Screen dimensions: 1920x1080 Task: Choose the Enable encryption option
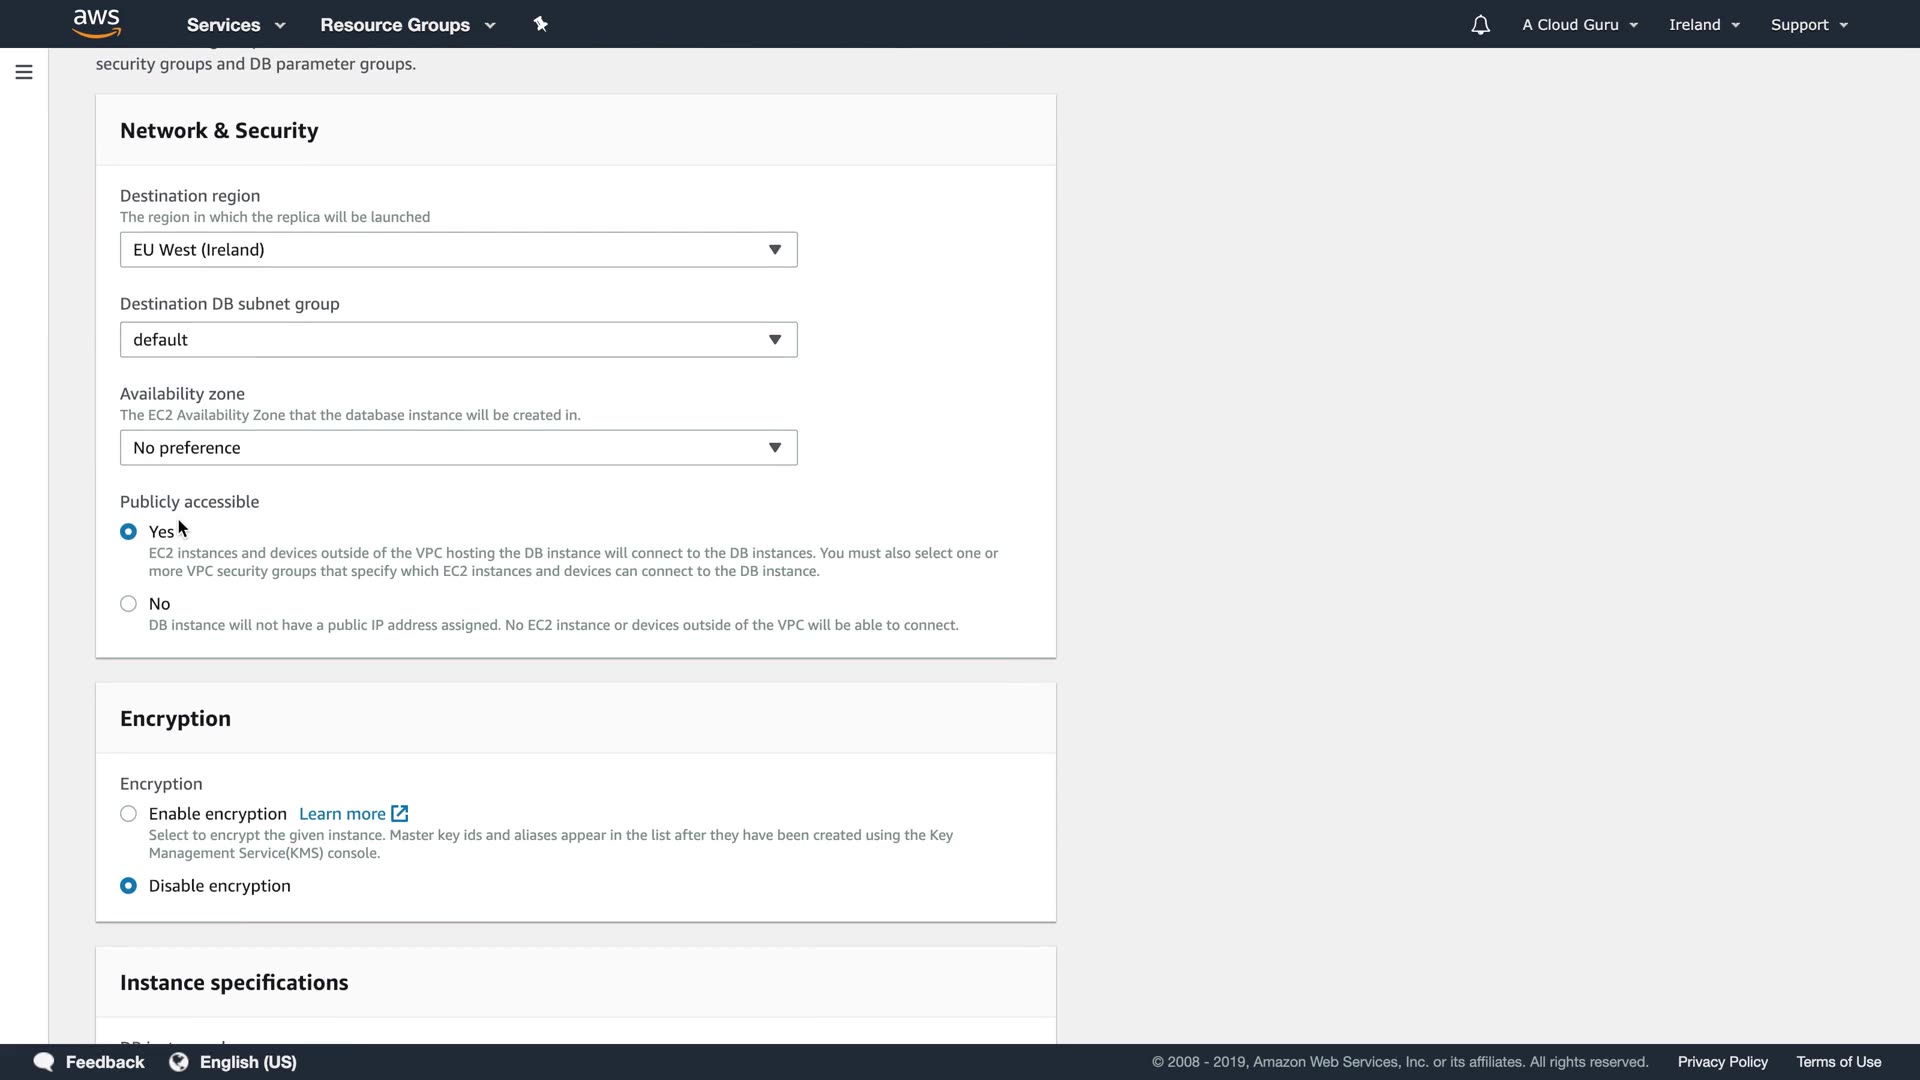coord(128,814)
